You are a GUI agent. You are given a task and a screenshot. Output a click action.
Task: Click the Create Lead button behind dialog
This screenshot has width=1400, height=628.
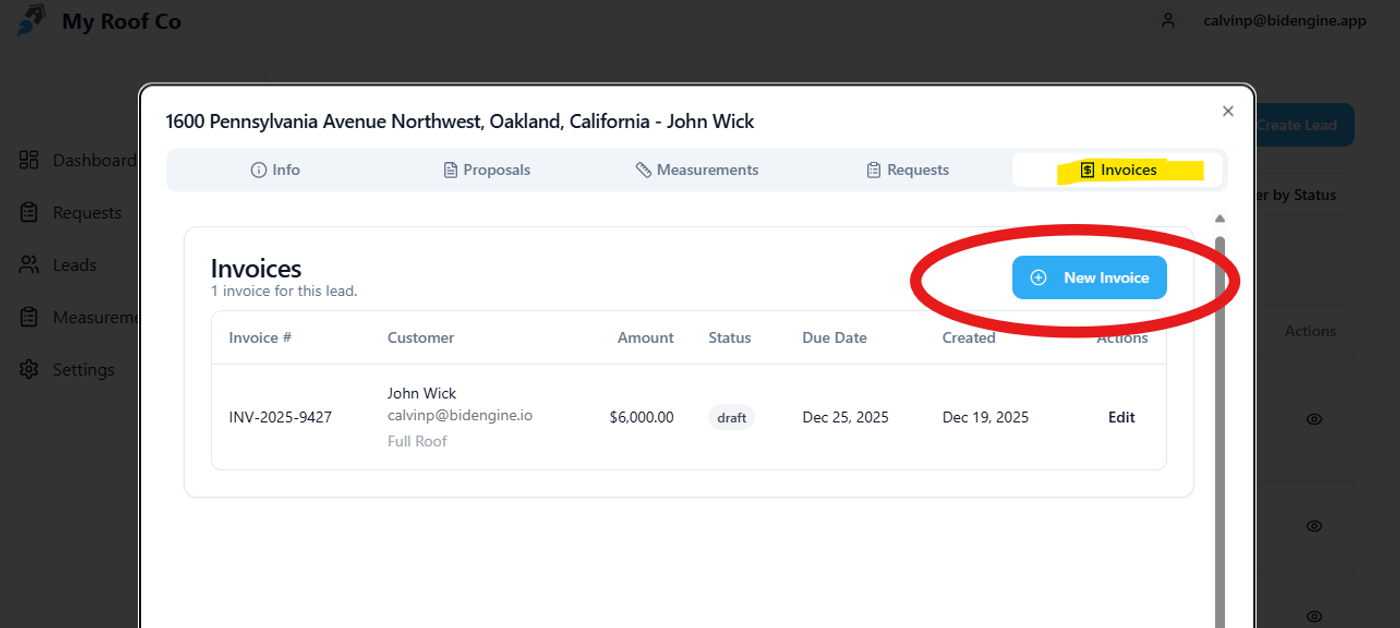1303,125
